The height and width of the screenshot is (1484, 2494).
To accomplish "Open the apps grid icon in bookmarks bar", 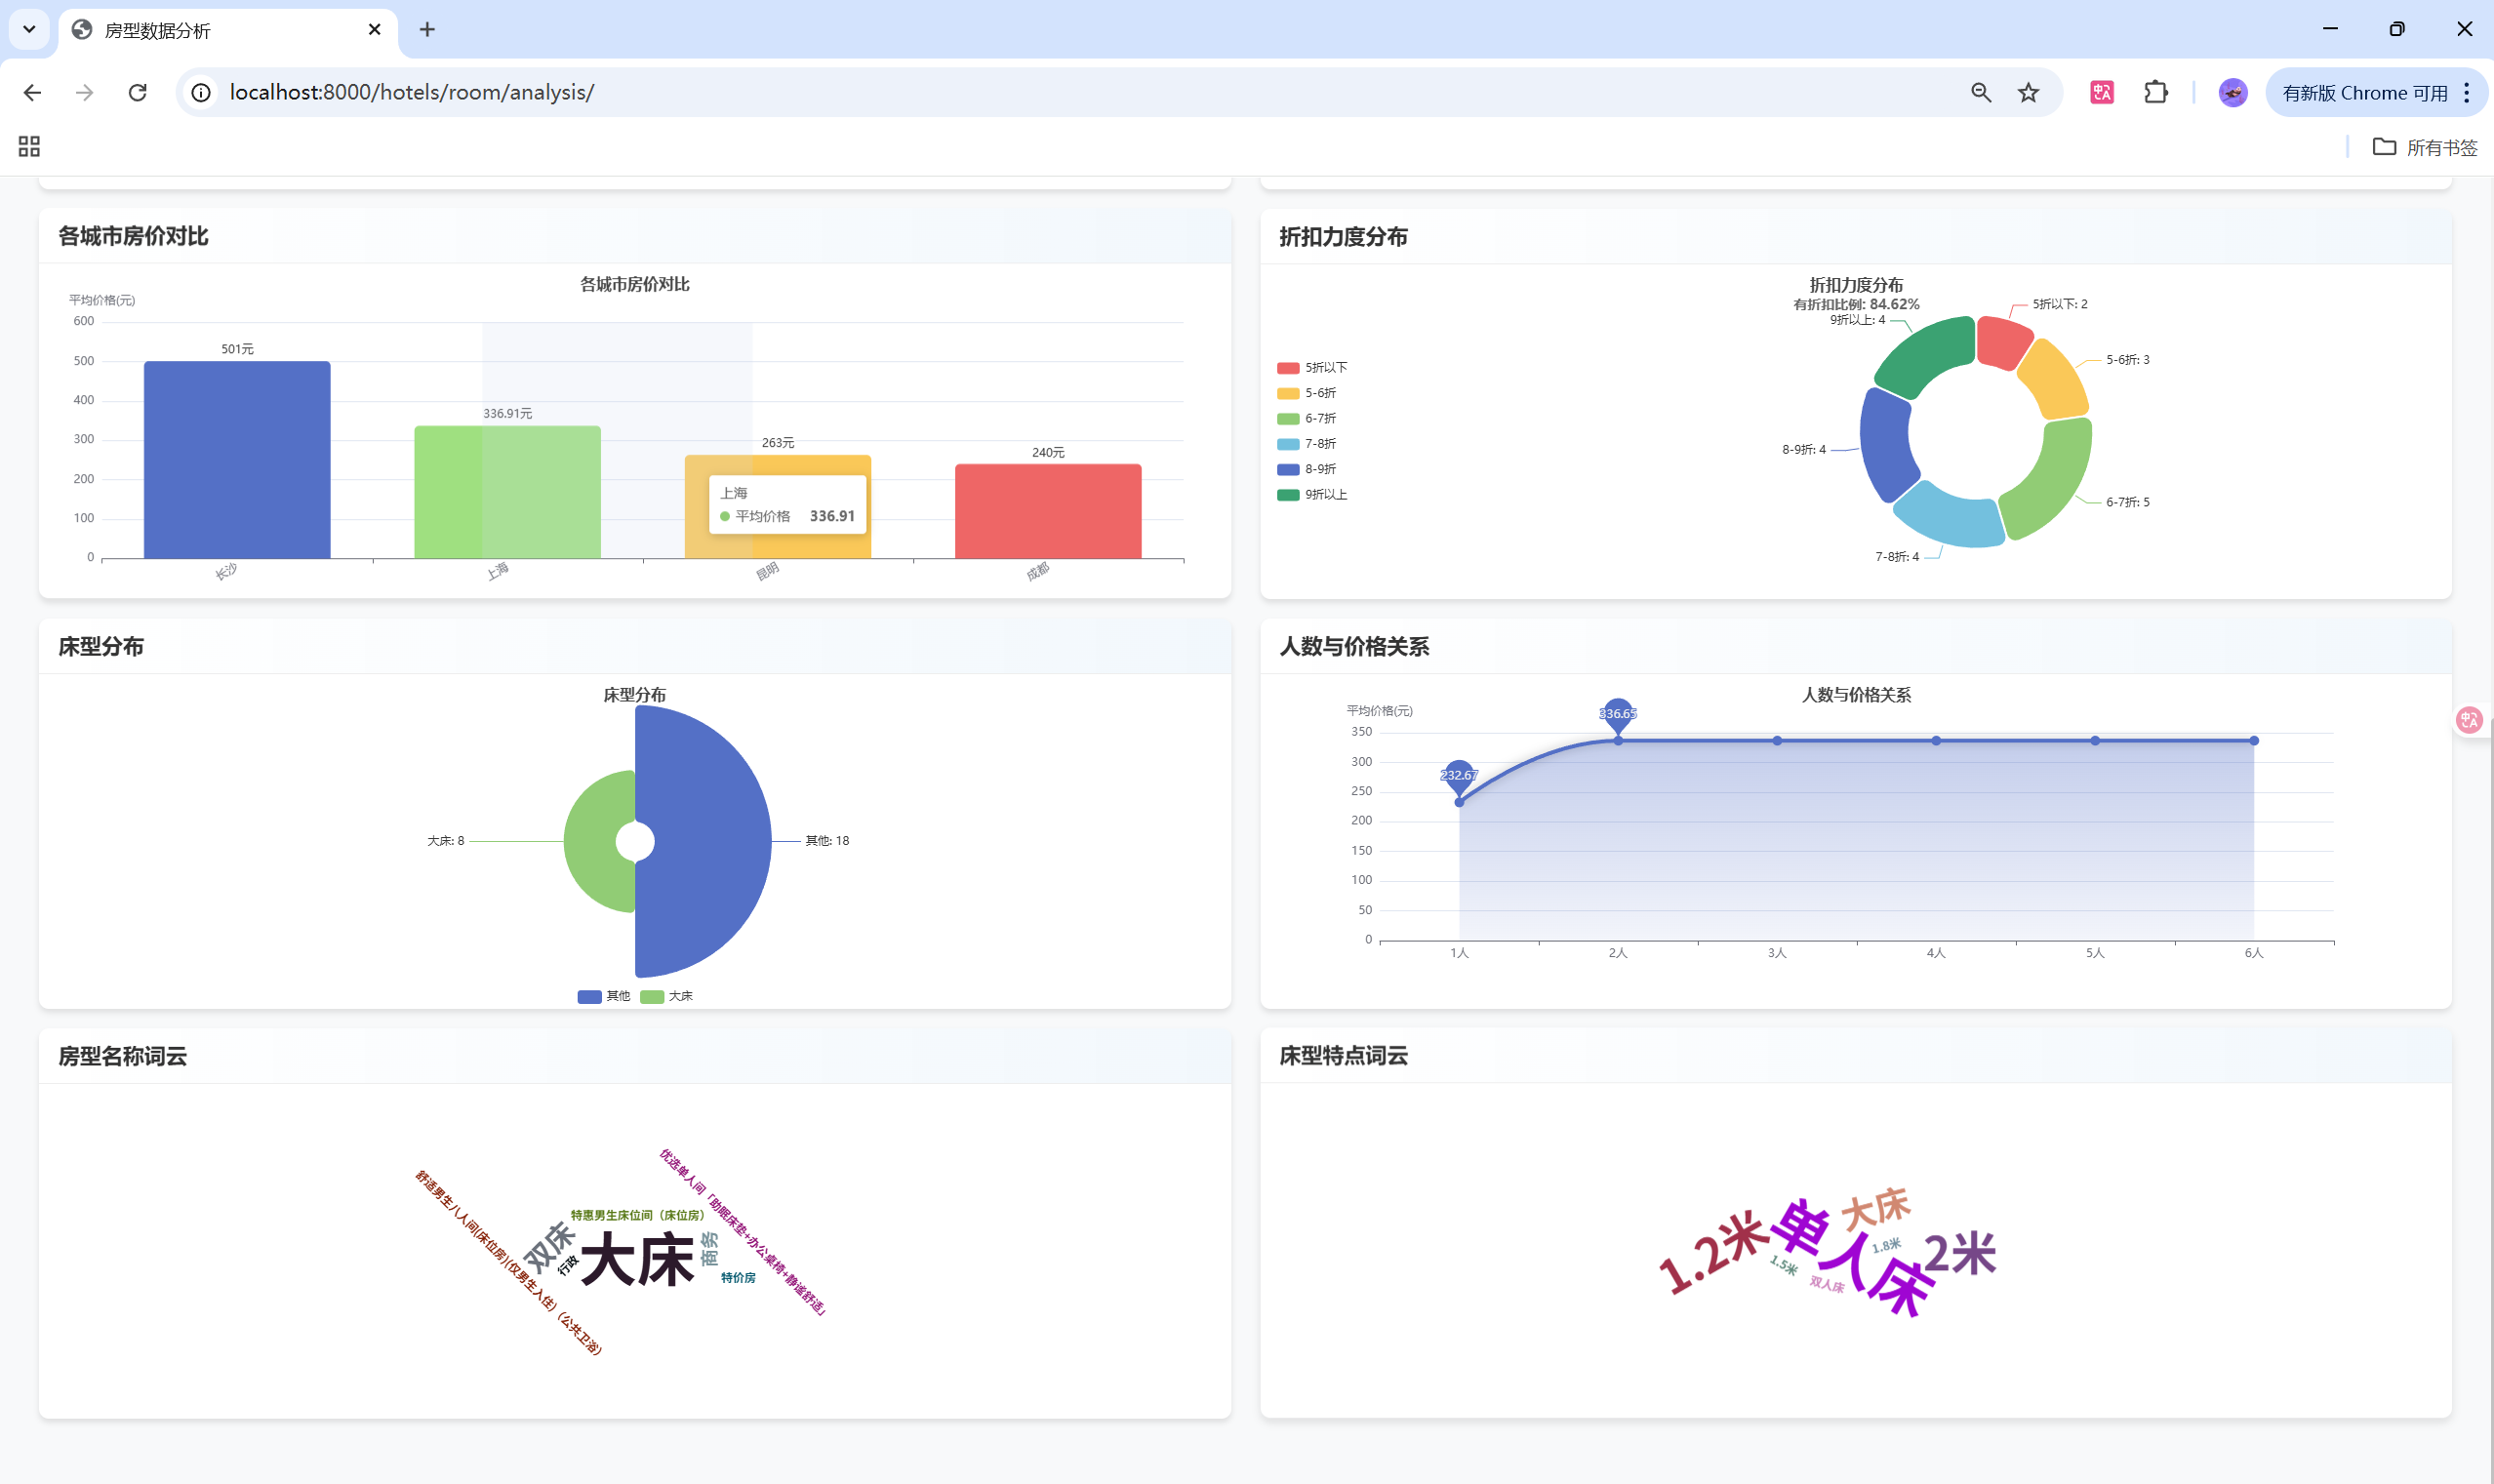I will pos(29,147).
